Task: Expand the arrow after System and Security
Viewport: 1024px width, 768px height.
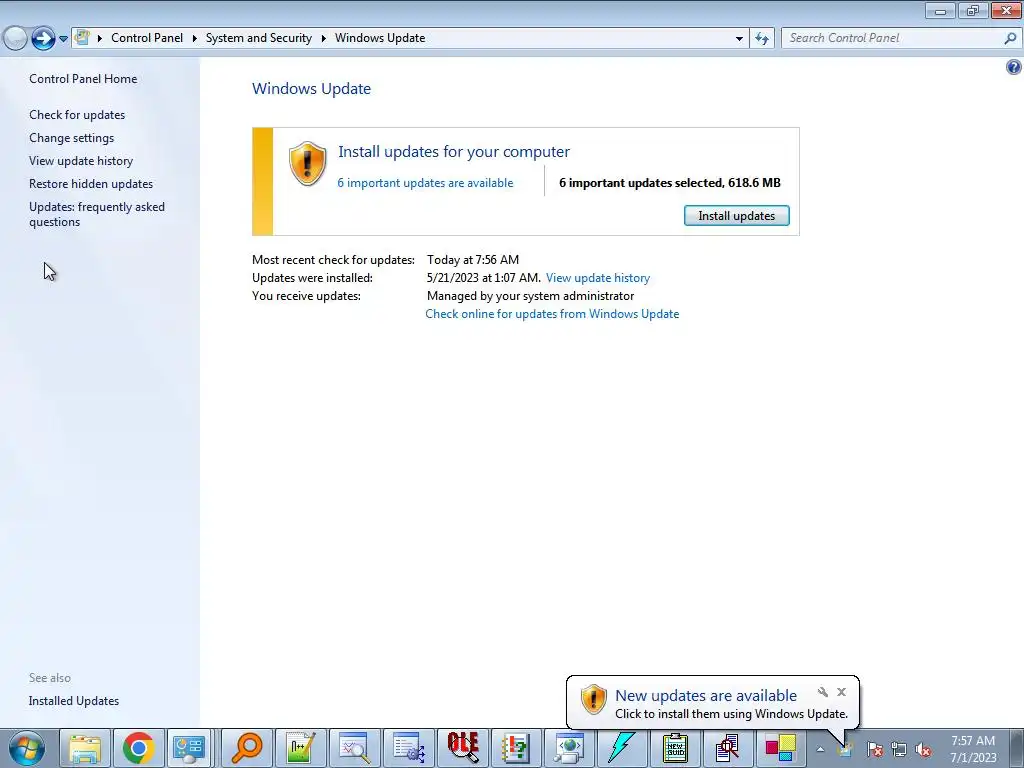Action: tap(323, 38)
